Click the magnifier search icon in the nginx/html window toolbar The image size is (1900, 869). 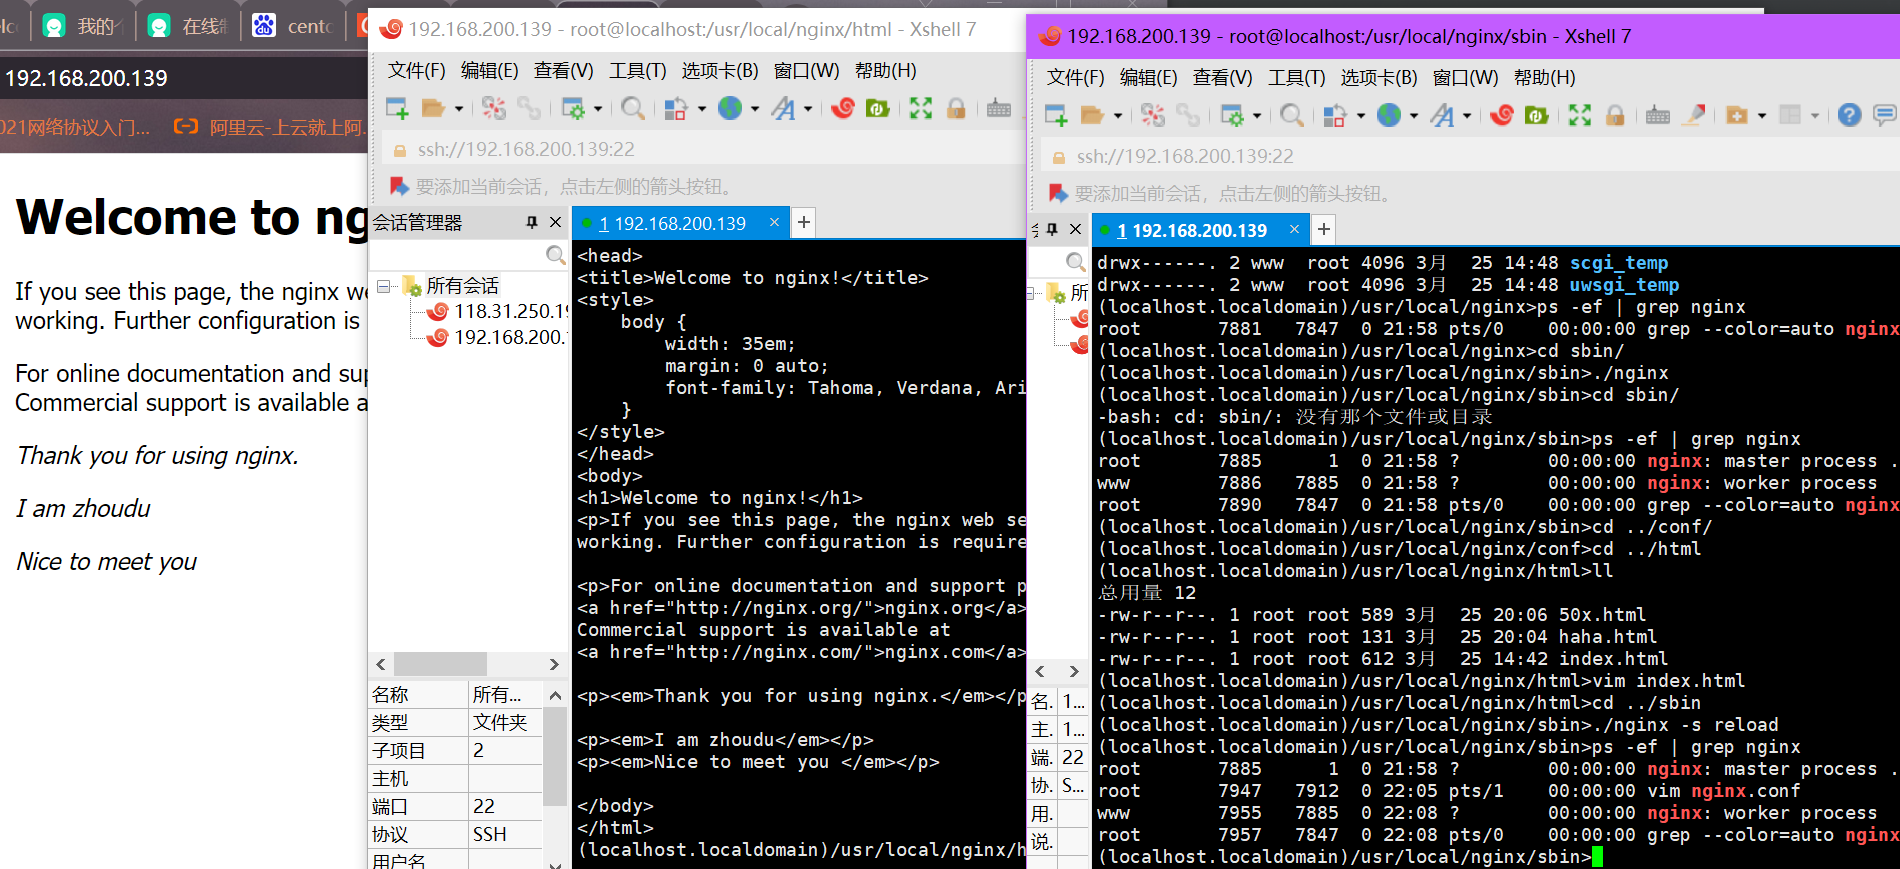[632, 108]
